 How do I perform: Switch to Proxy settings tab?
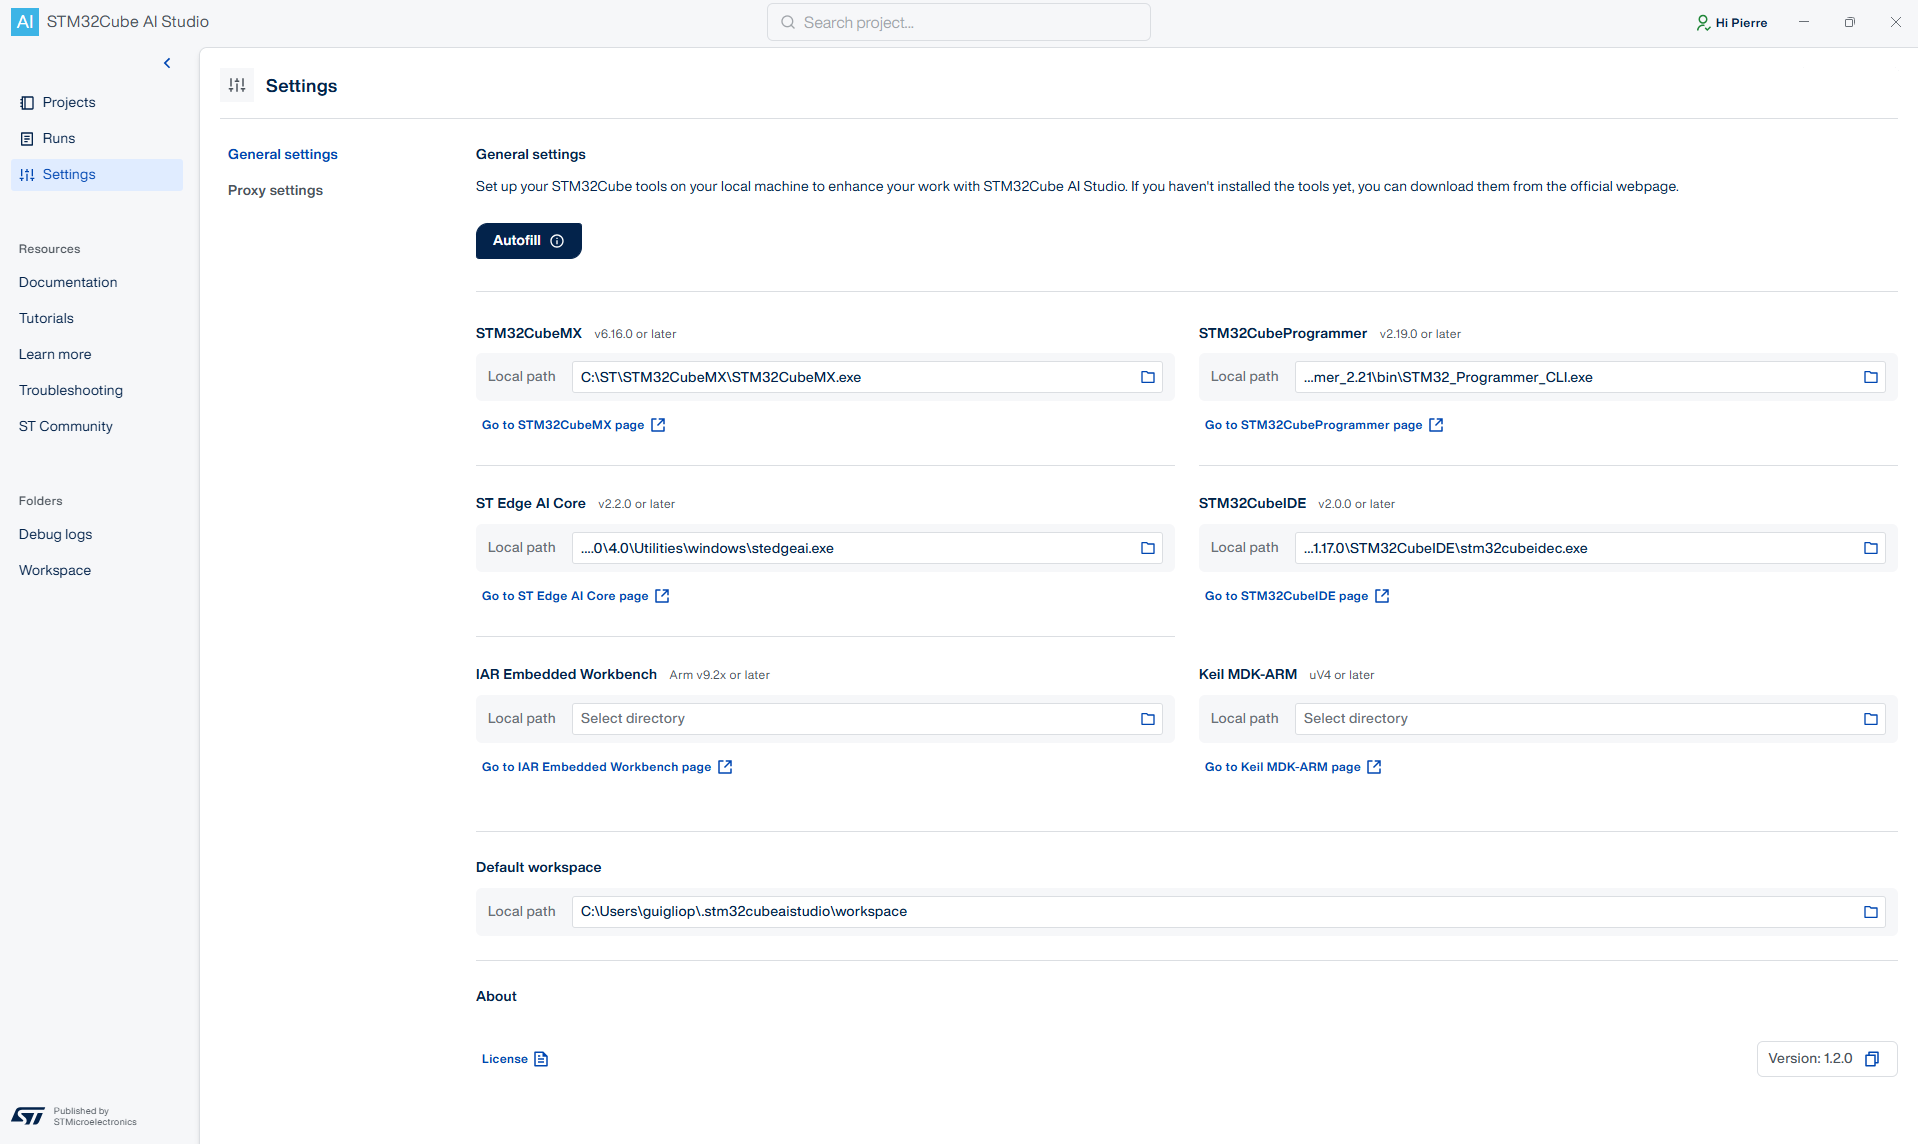pyautogui.click(x=275, y=190)
